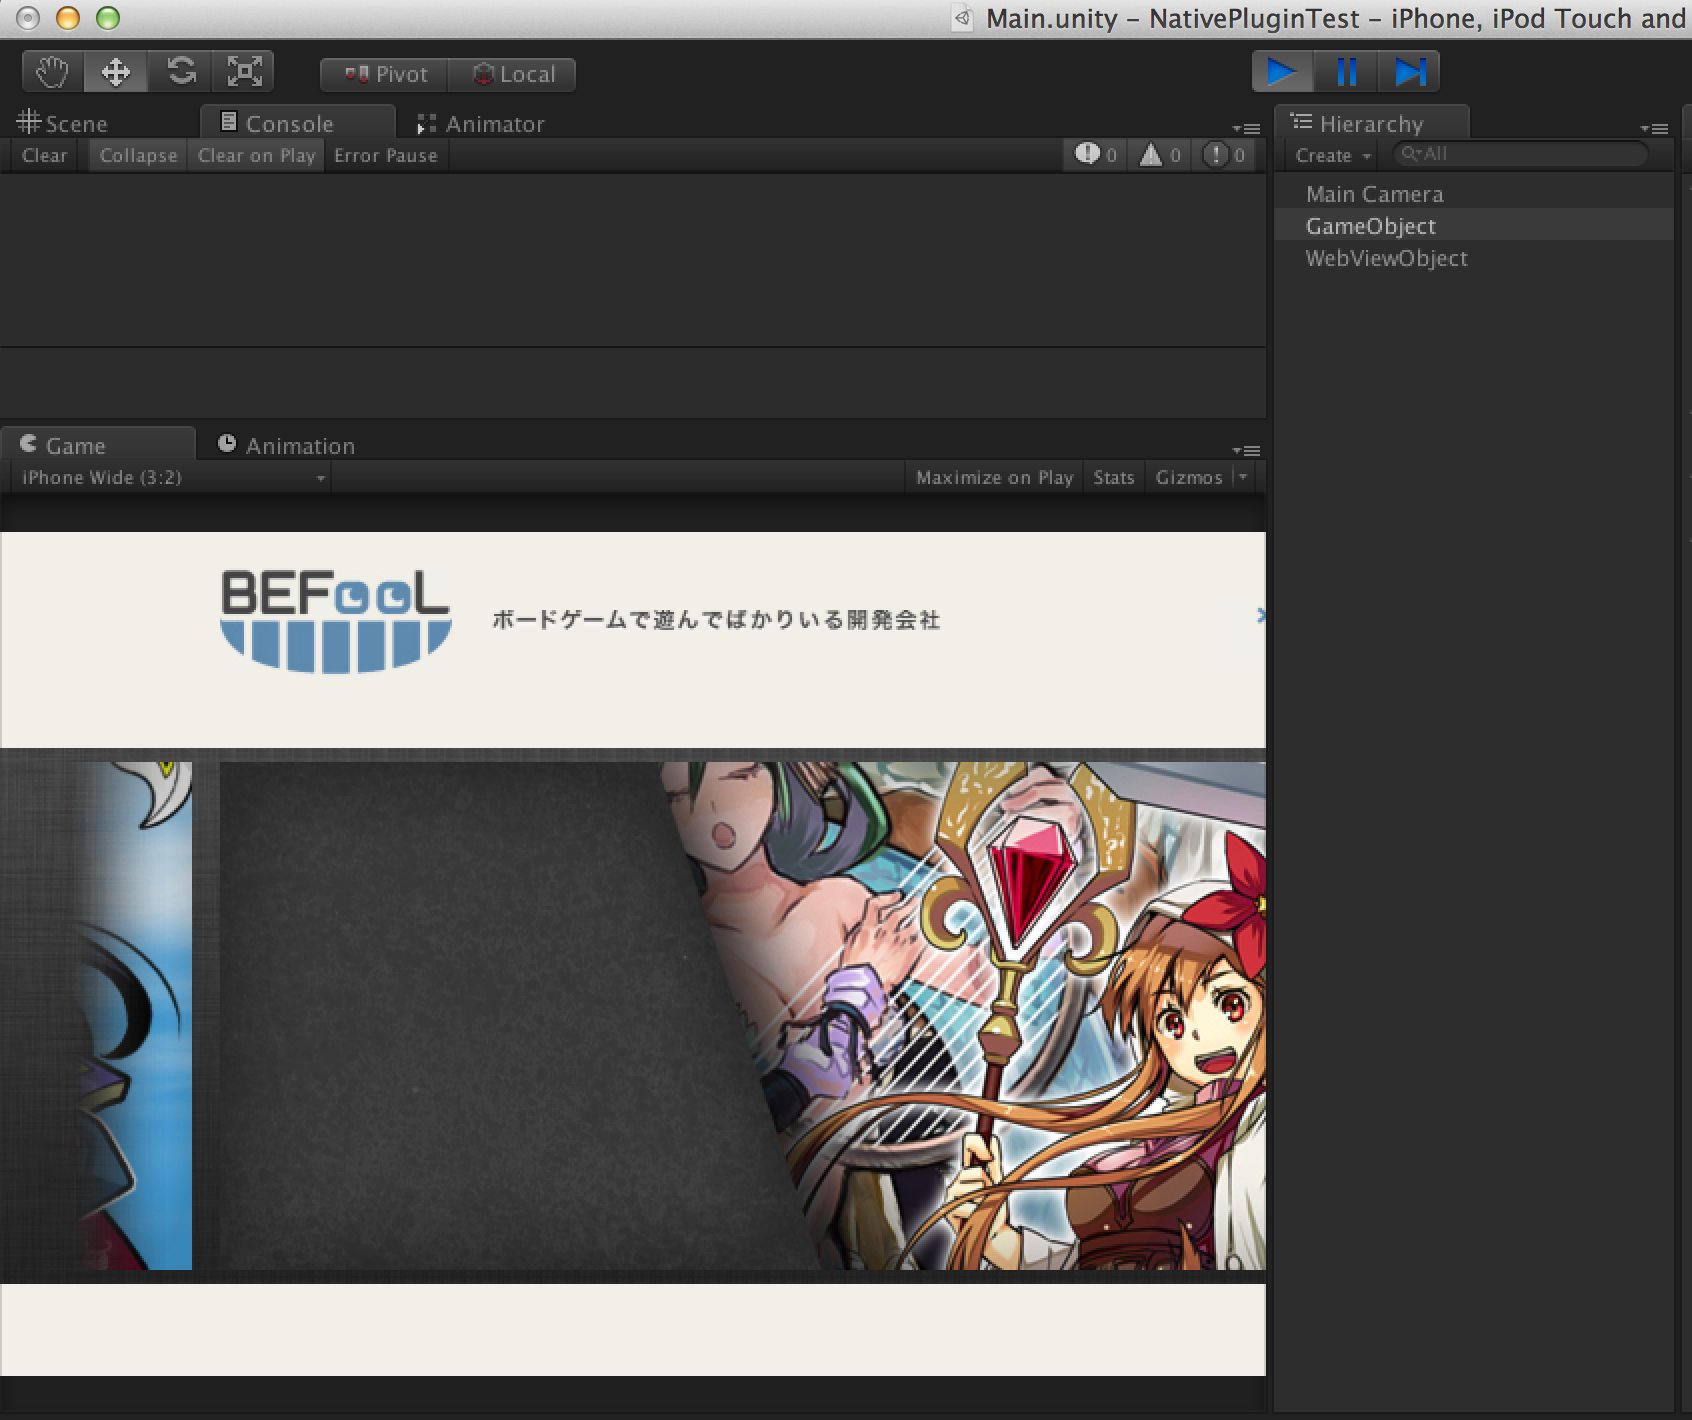Click the anime character banner image
Viewport: 1692px width, 1420px height.
point(742,1016)
